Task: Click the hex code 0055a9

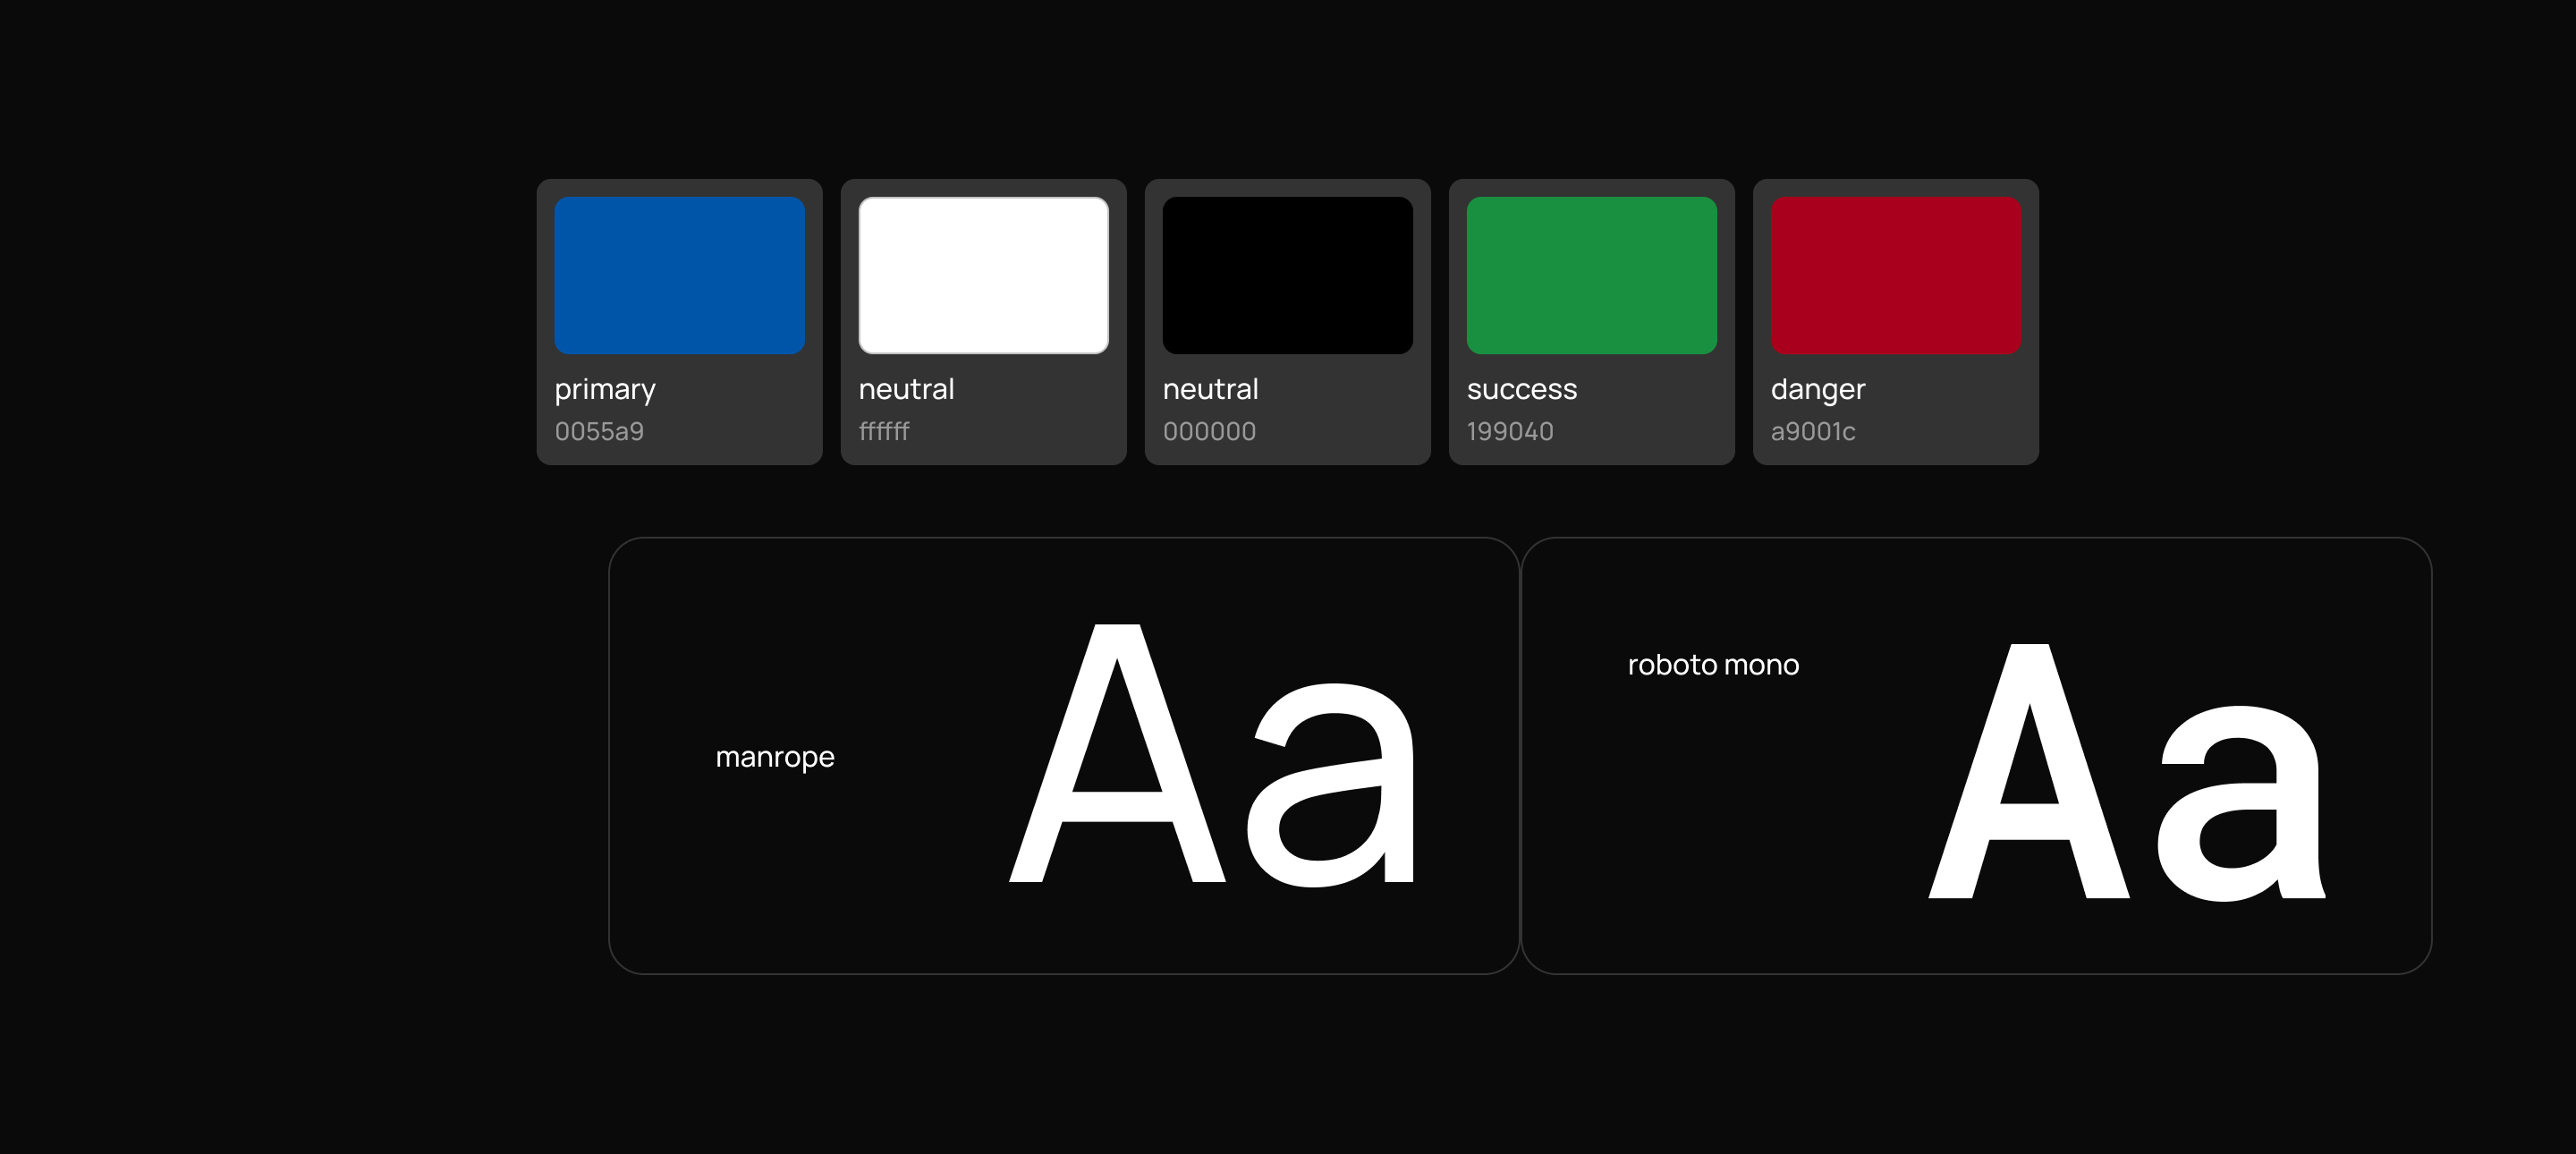Action: 599,432
